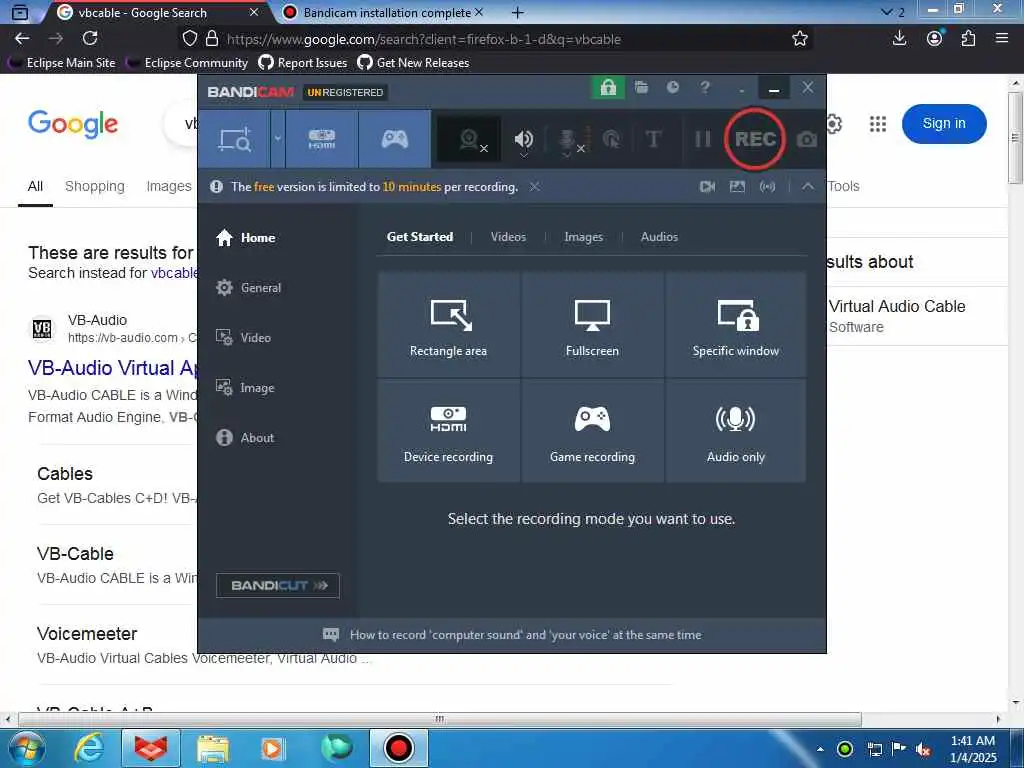Image resolution: width=1024 pixels, height=768 pixels.
Task: Click muted volume icon in system tray
Action: 923,749
